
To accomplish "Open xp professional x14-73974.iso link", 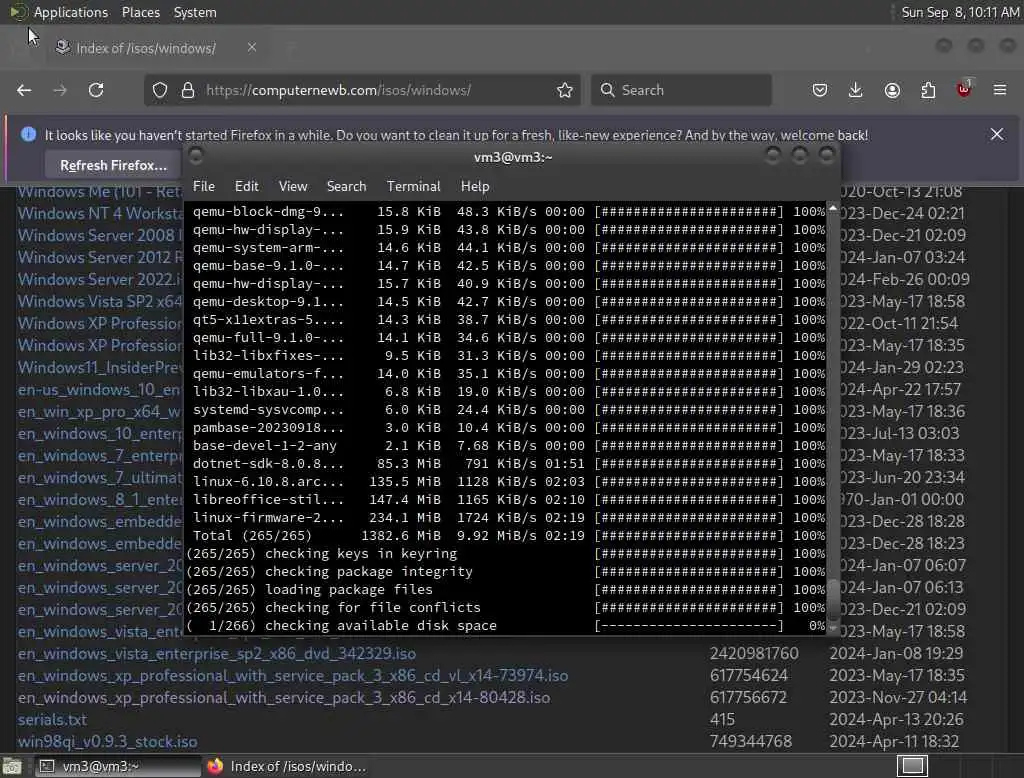I will [293, 675].
